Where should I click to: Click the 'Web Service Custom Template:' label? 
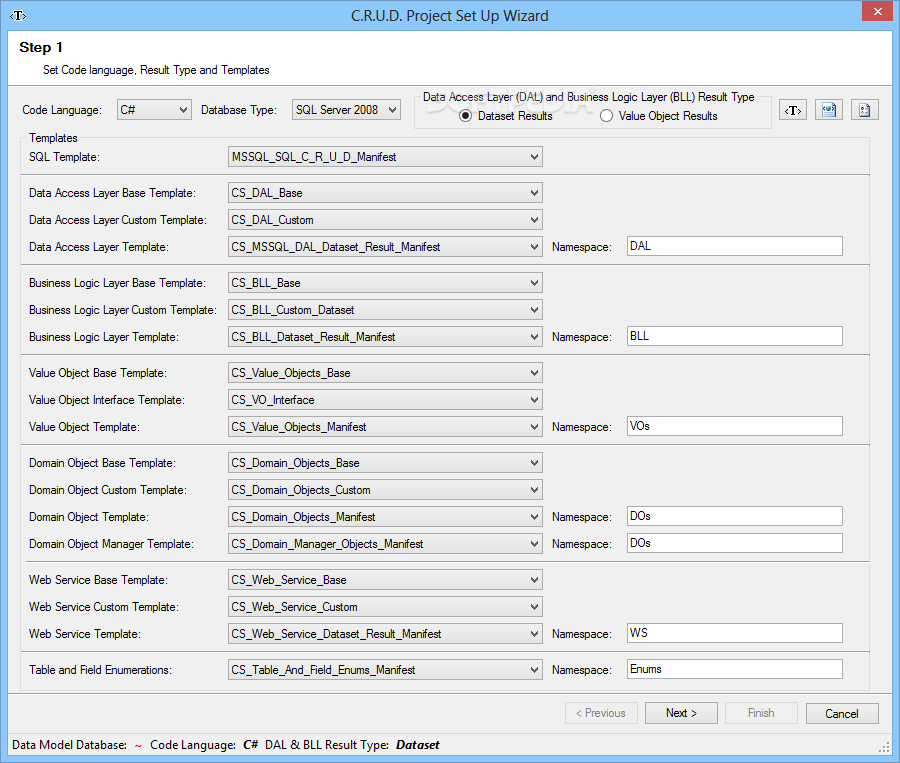[x=104, y=607]
